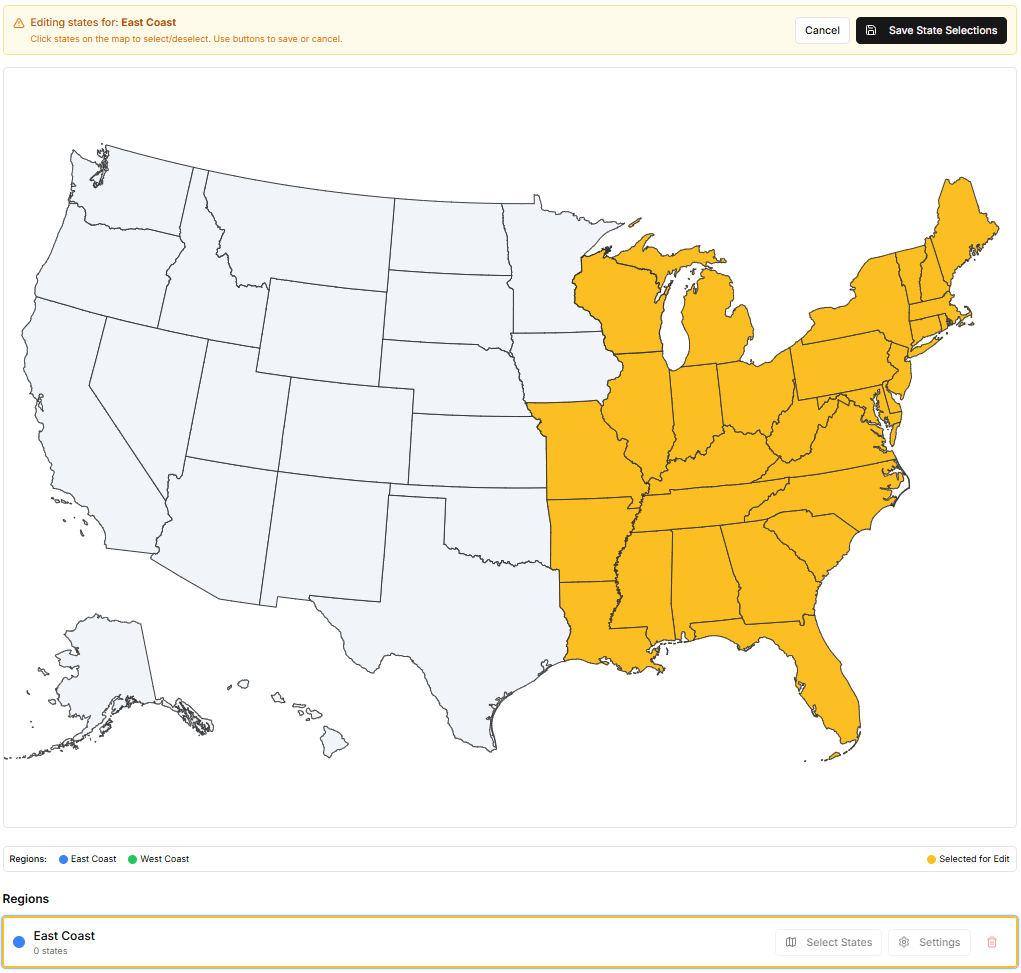Image resolution: width=1021 pixels, height=973 pixels.
Task: Click Select States for East Coast
Action: coord(828,942)
